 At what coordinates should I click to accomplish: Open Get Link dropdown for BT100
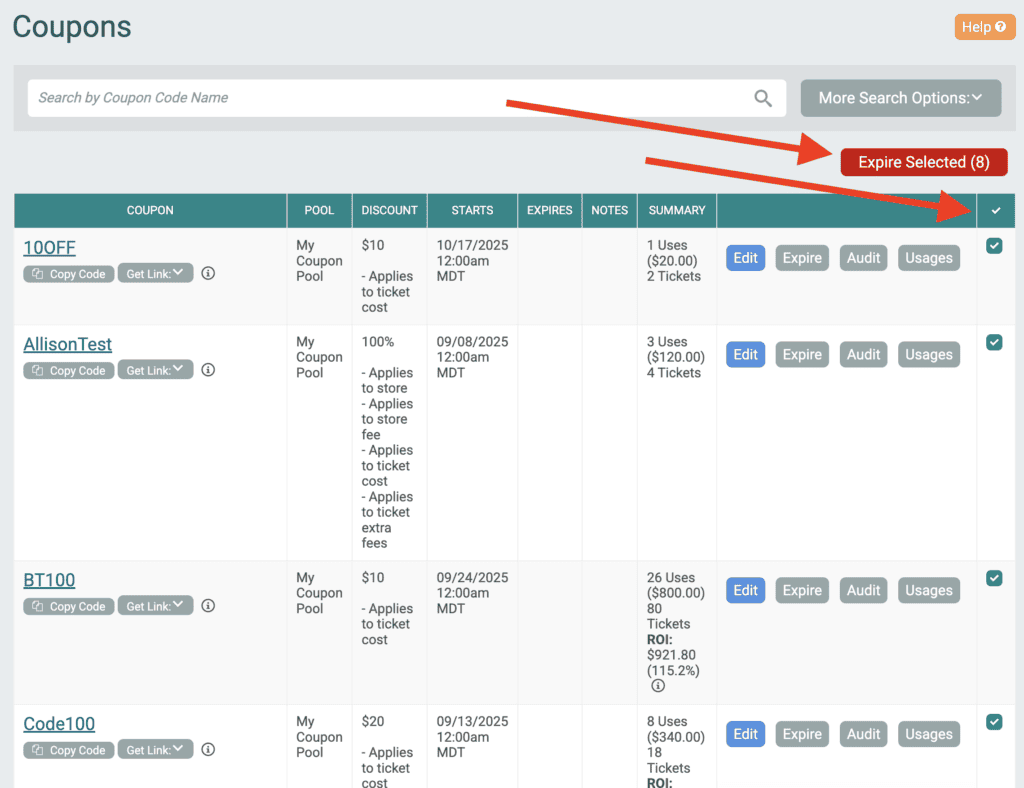tap(155, 606)
